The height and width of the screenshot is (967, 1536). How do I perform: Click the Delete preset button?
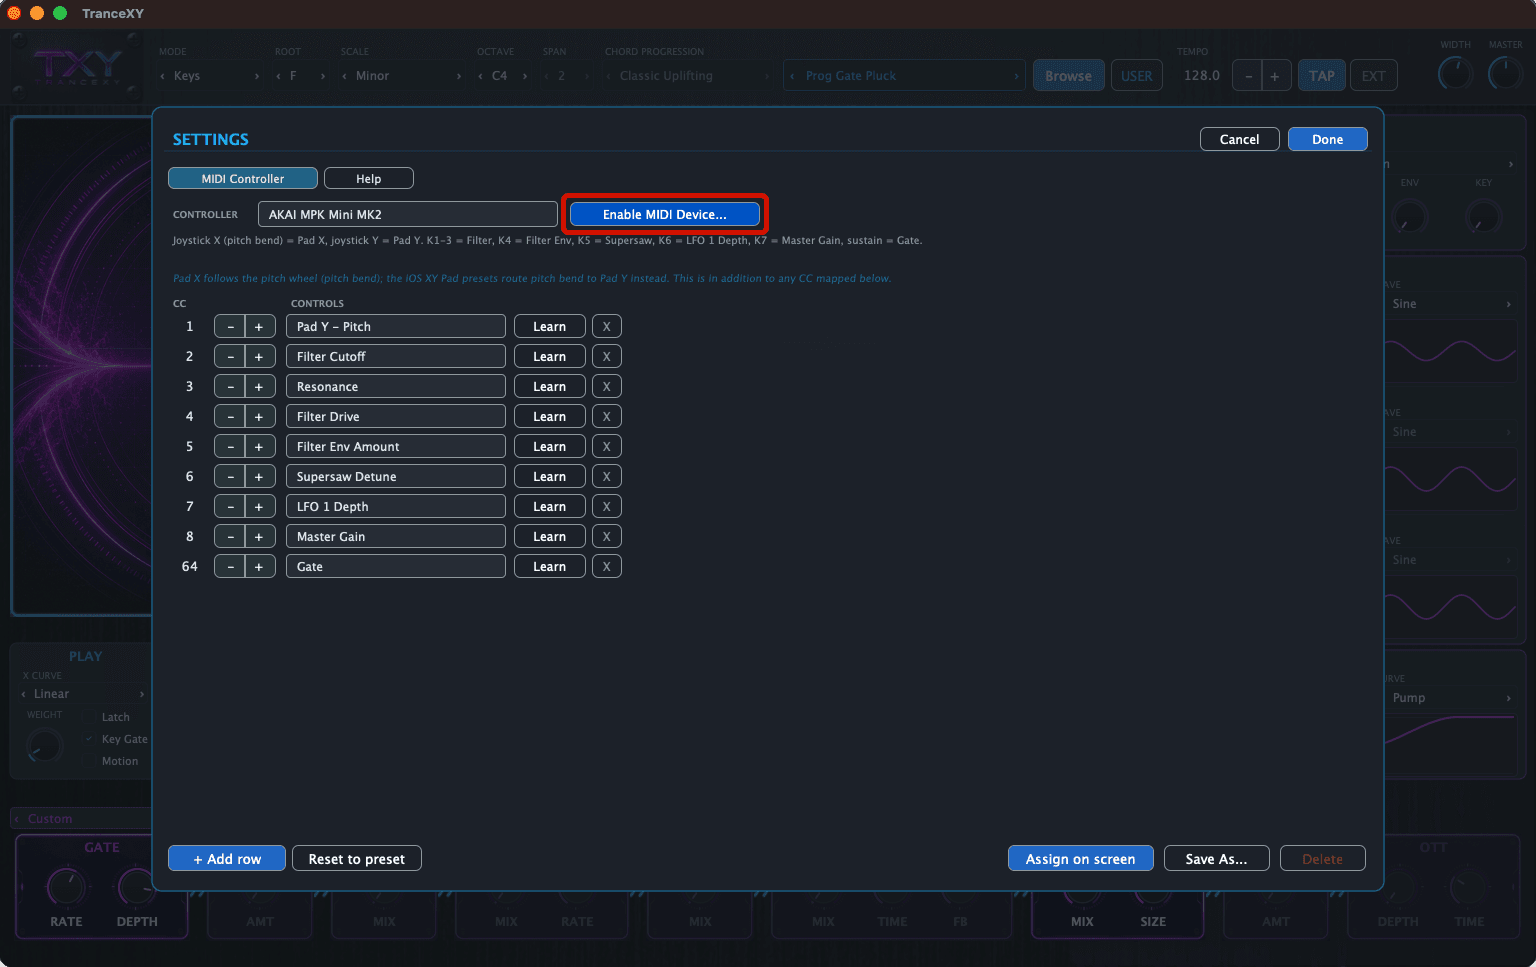coord(1323,858)
